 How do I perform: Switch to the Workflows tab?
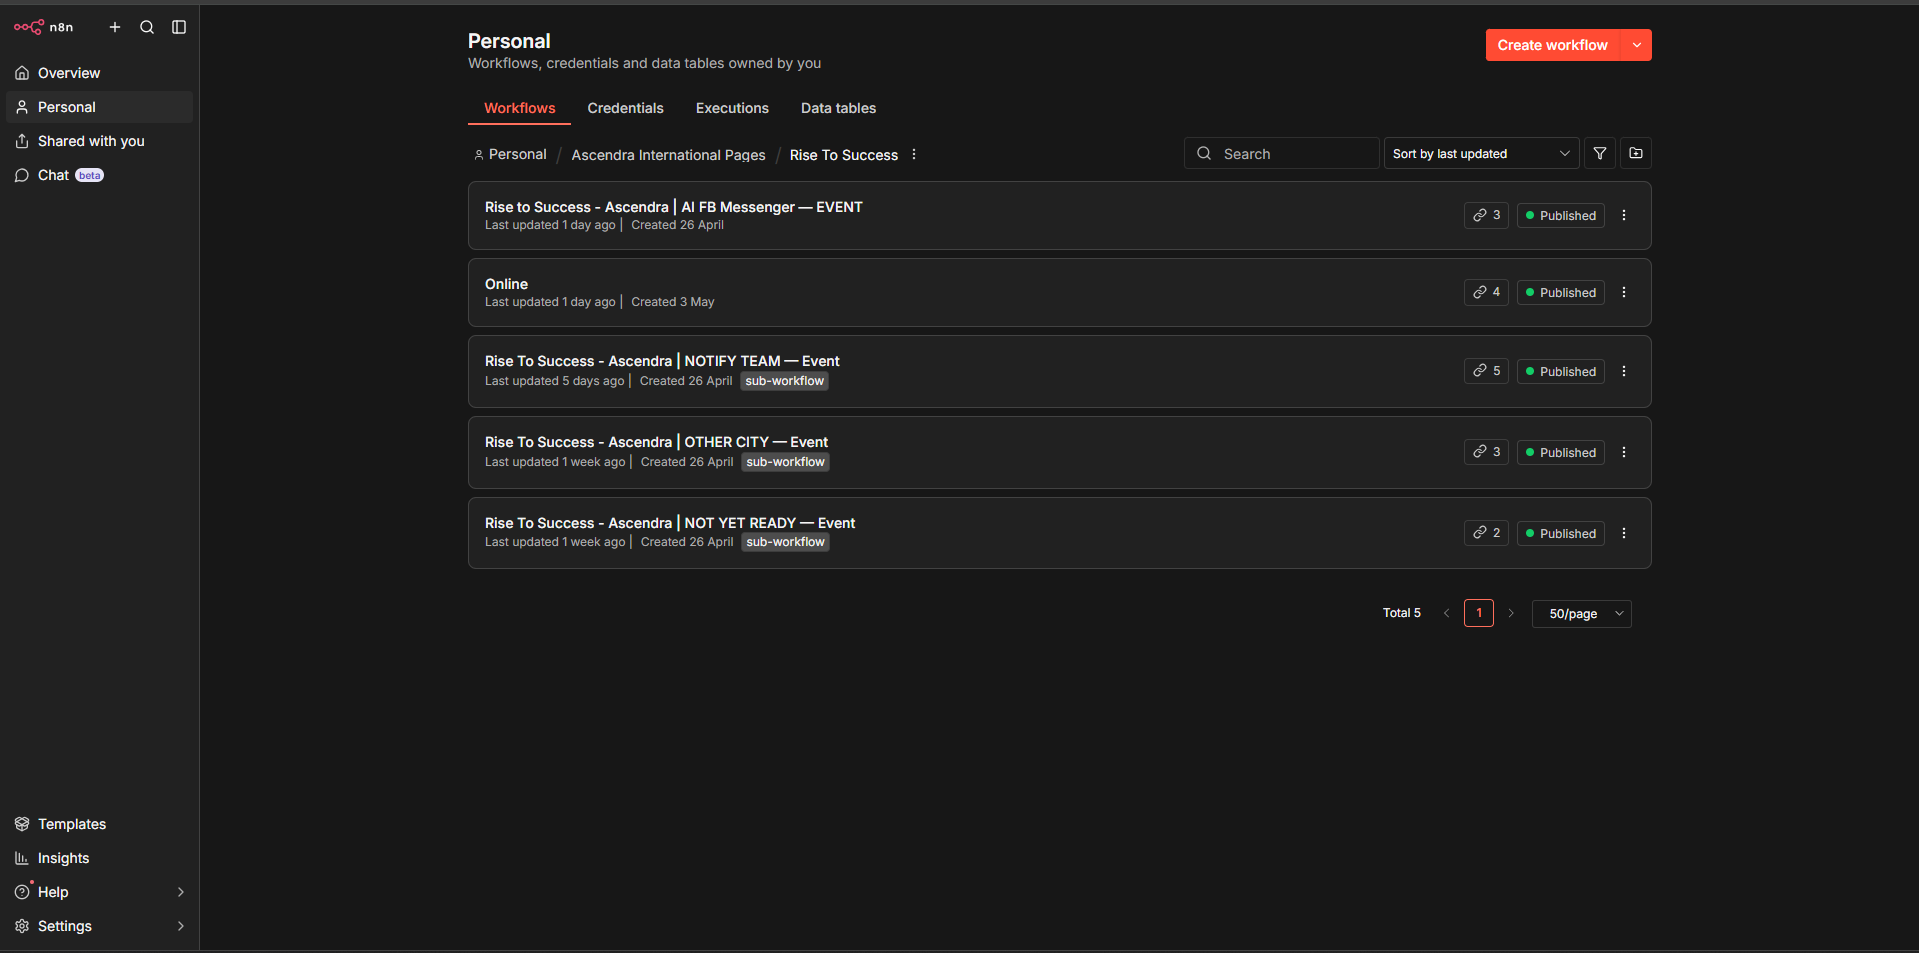pos(519,108)
